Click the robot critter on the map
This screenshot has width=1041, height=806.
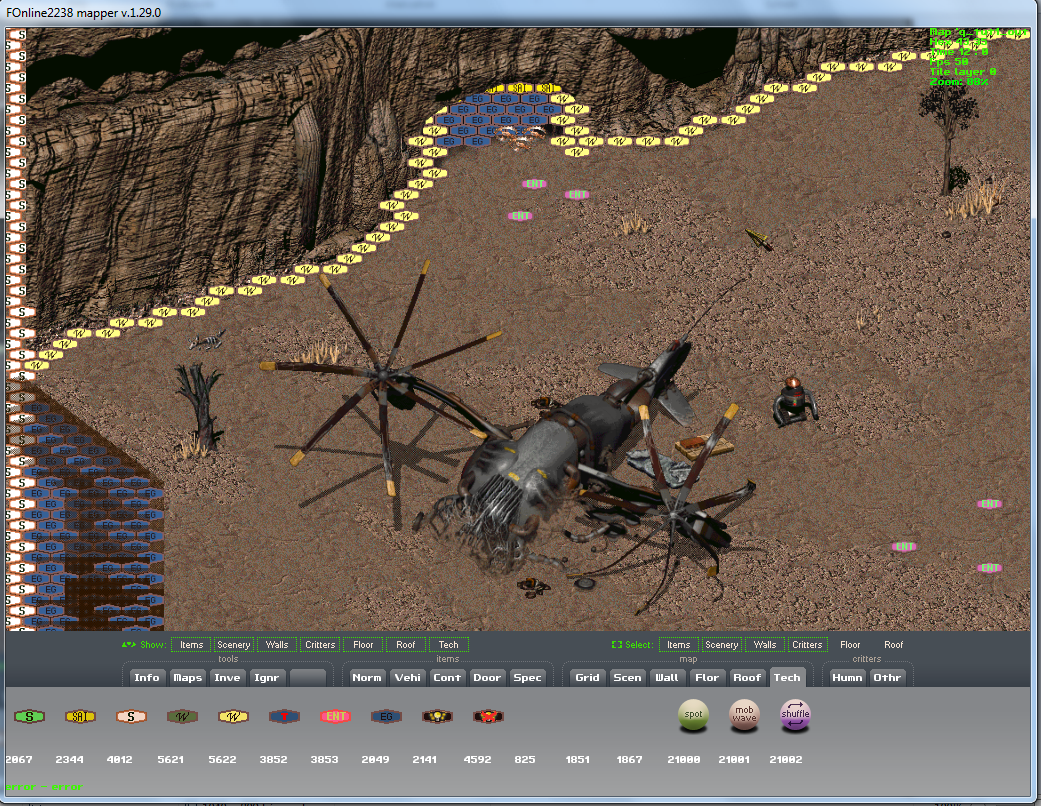[x=795, y=400]
